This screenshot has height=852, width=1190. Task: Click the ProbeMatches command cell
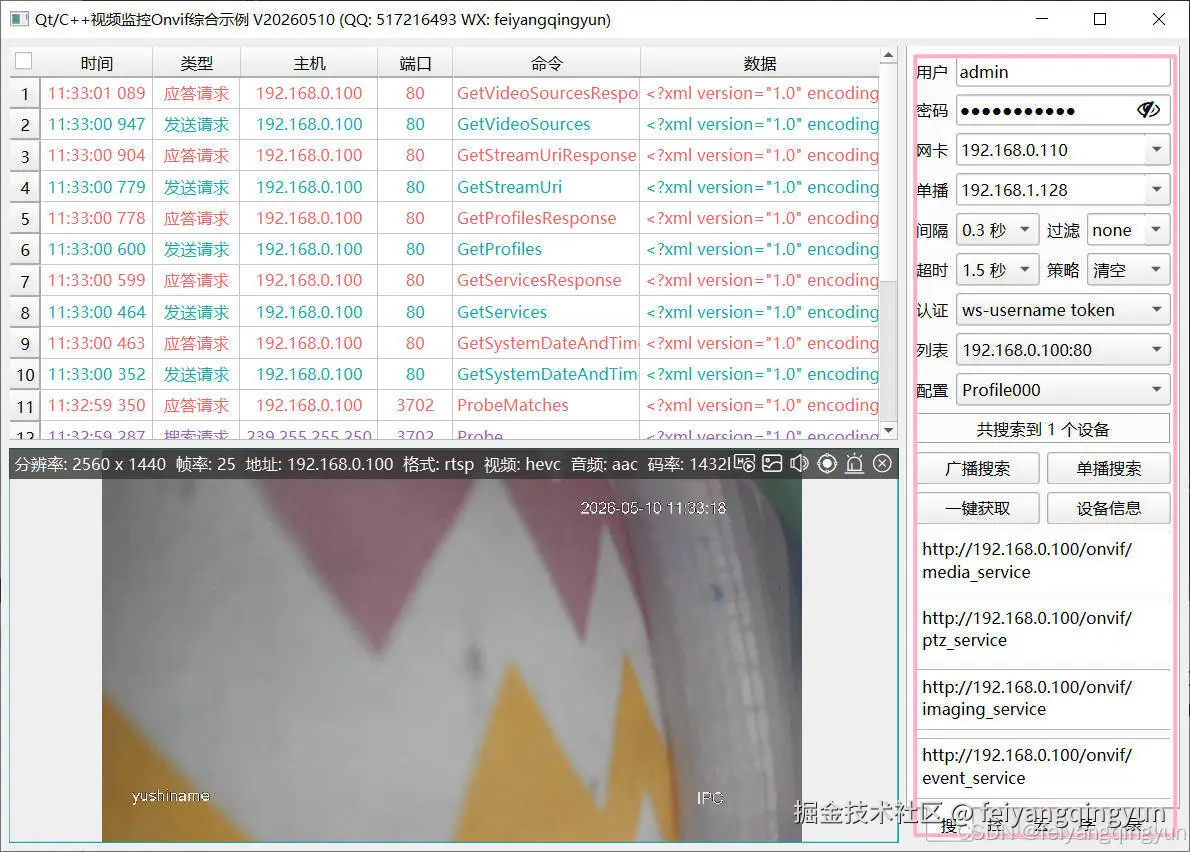tap(546, 406)
